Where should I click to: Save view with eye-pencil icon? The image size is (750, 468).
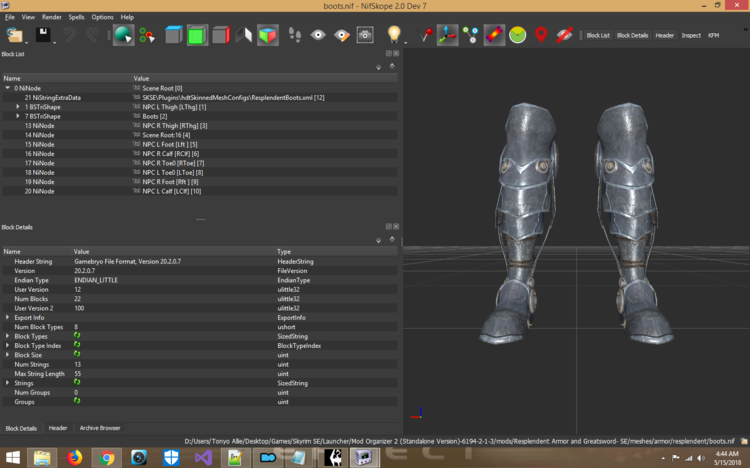342,35
